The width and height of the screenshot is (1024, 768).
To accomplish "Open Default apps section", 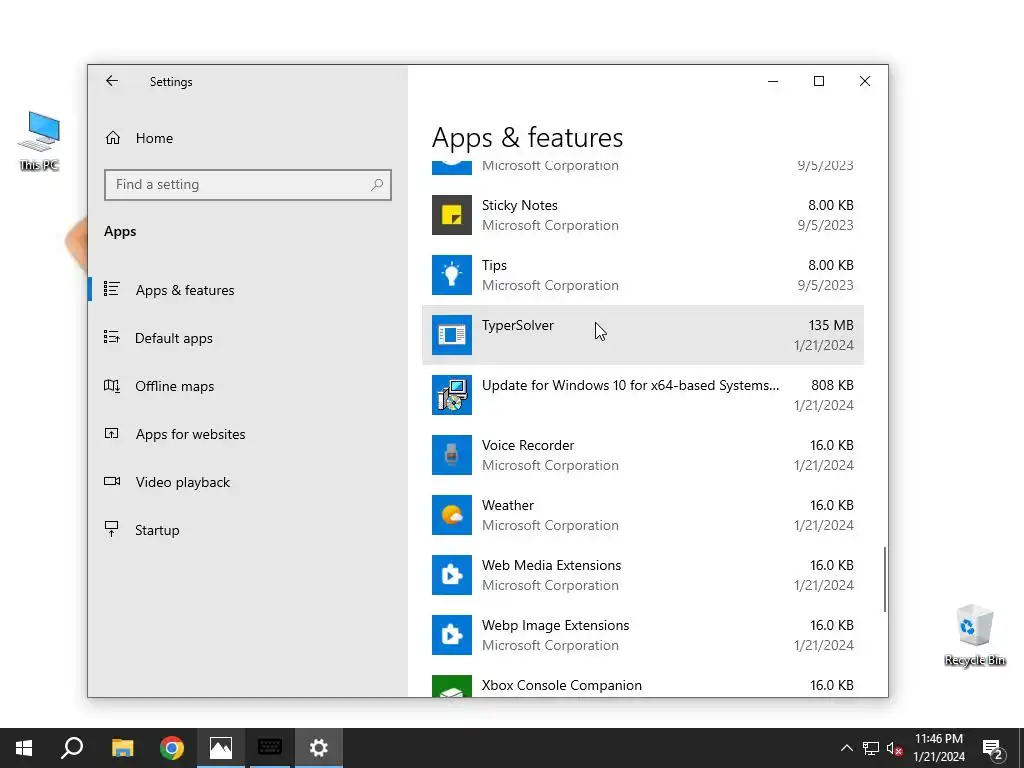I will (x=174, y=338).
